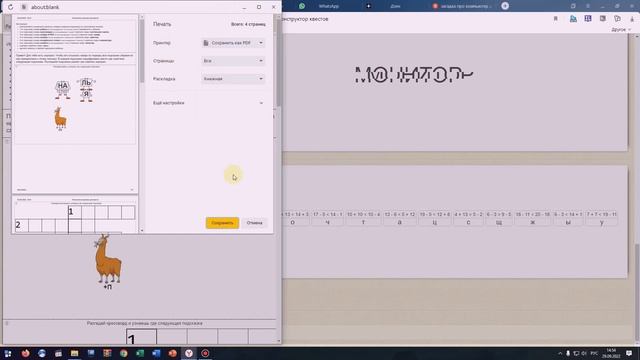Click the extensions icon in browser toolbar

tap(617, 19)
